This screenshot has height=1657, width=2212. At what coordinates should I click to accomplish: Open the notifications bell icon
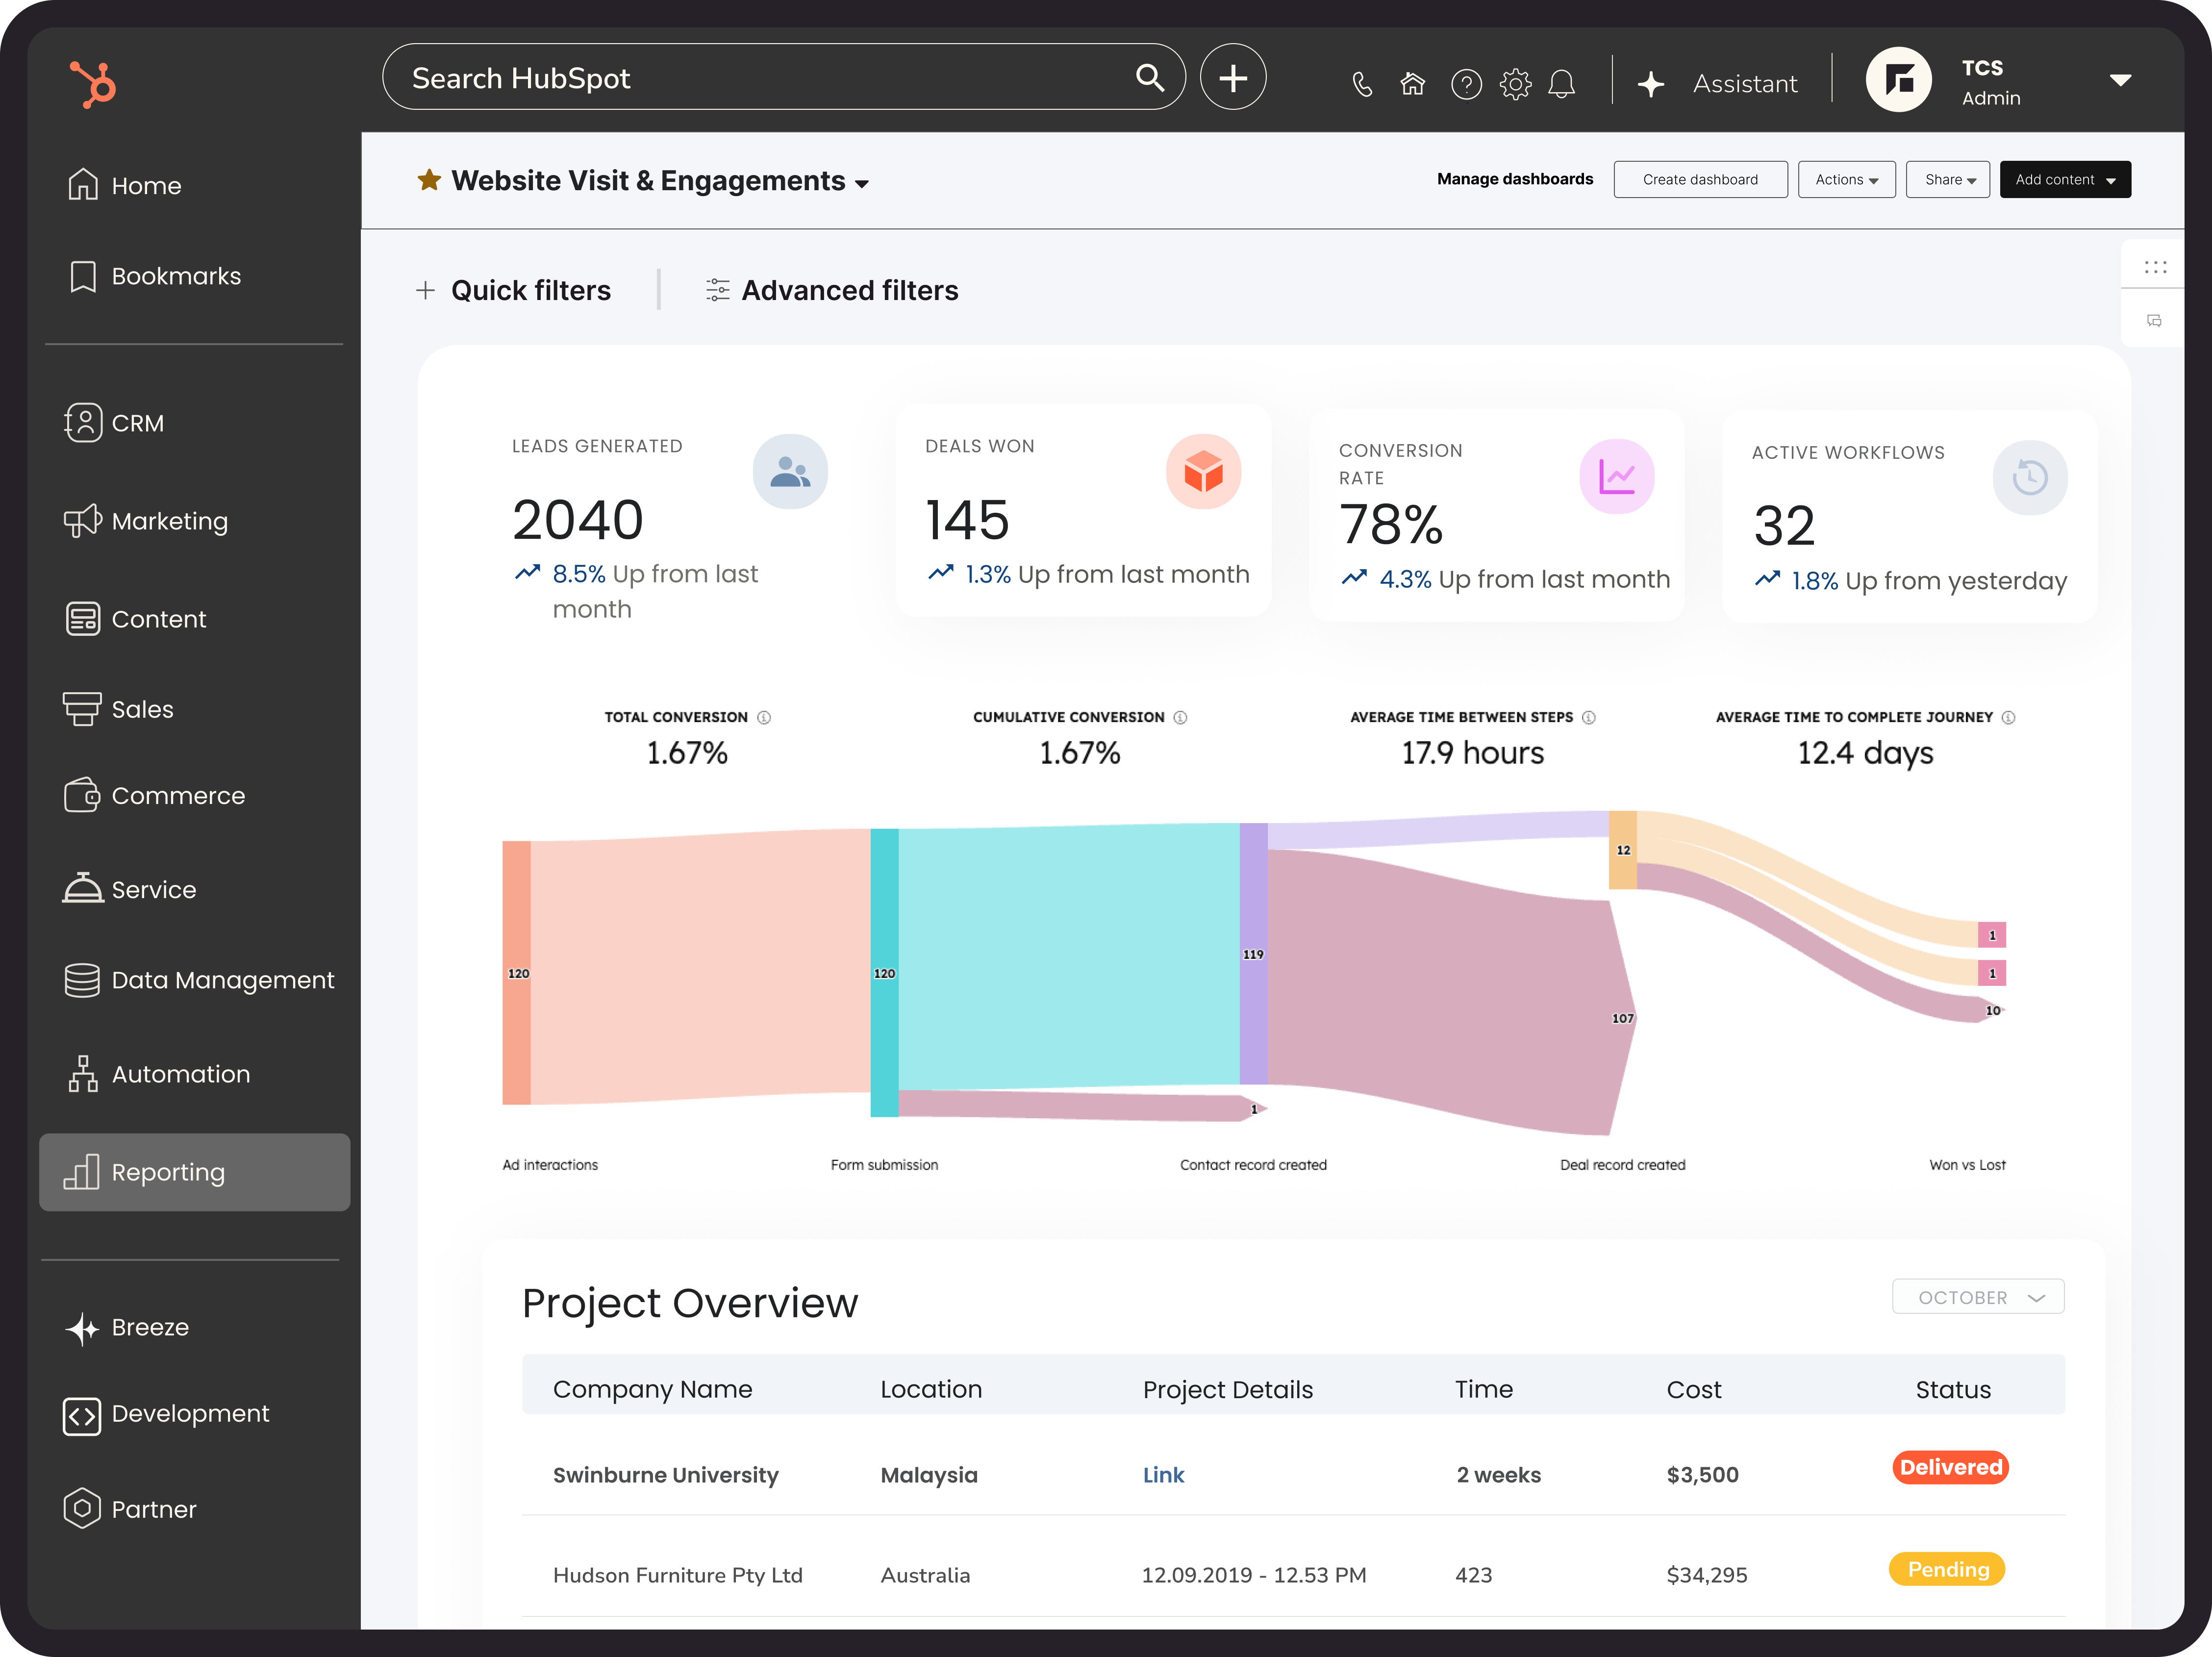1562,85
